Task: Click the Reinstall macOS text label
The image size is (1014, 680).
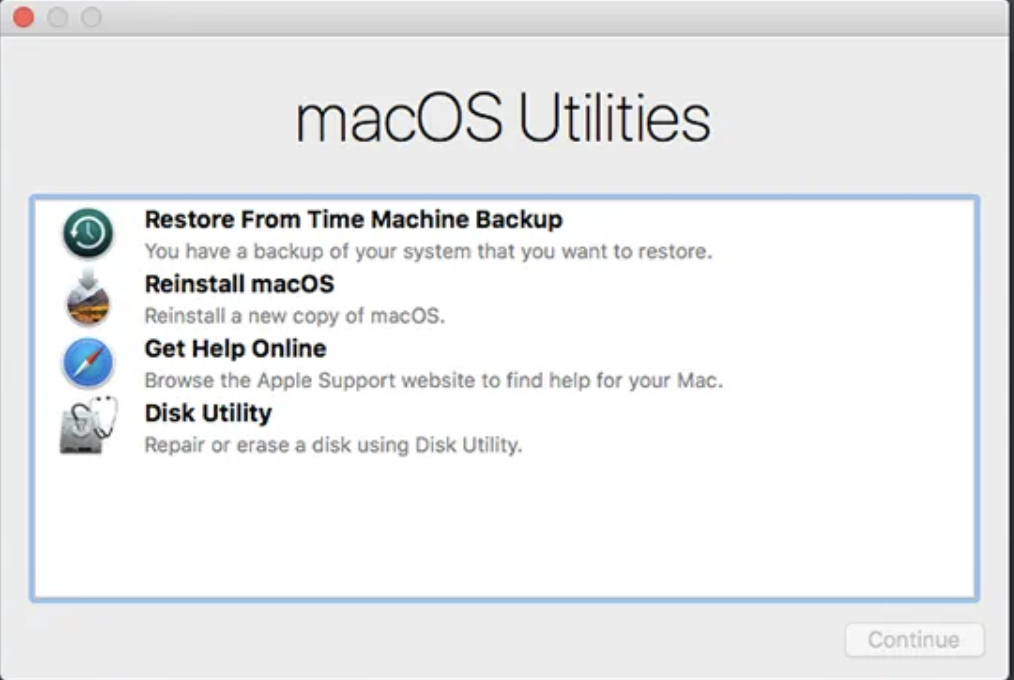Action: (x=240, y=285)
